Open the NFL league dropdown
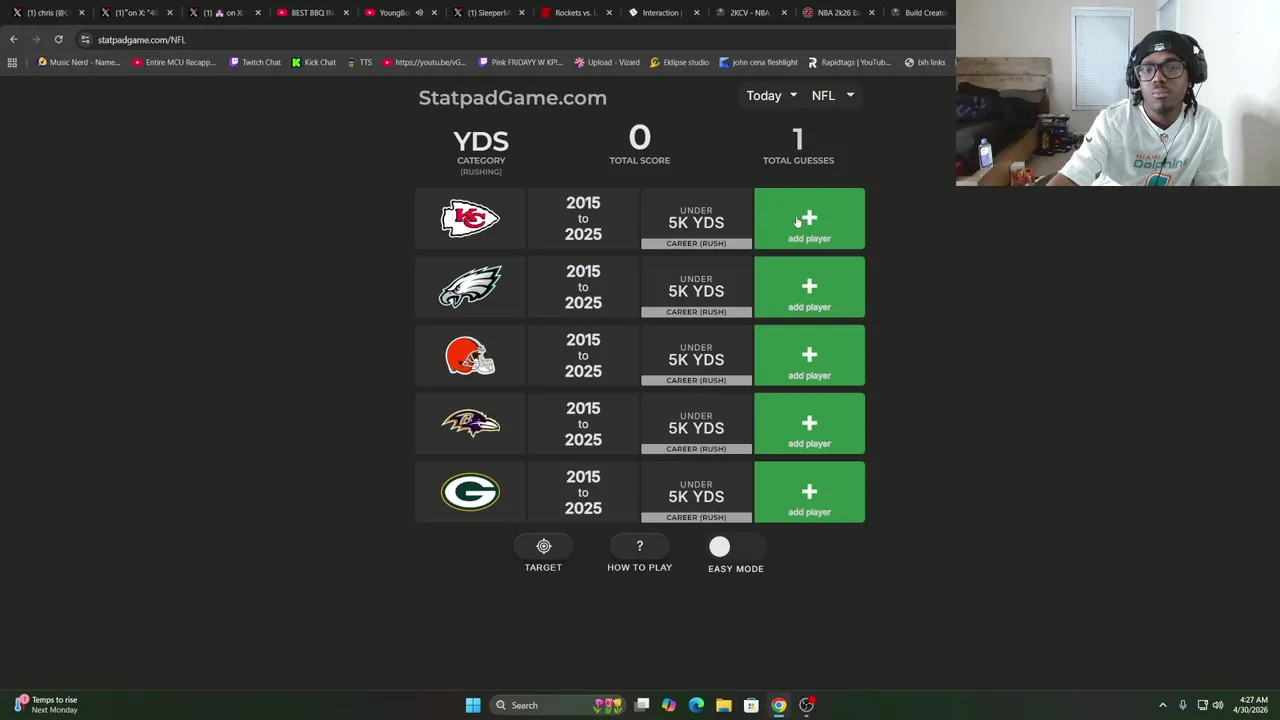Image resolution: width=1280 pixels, height=720 pixels. [832, 96]
